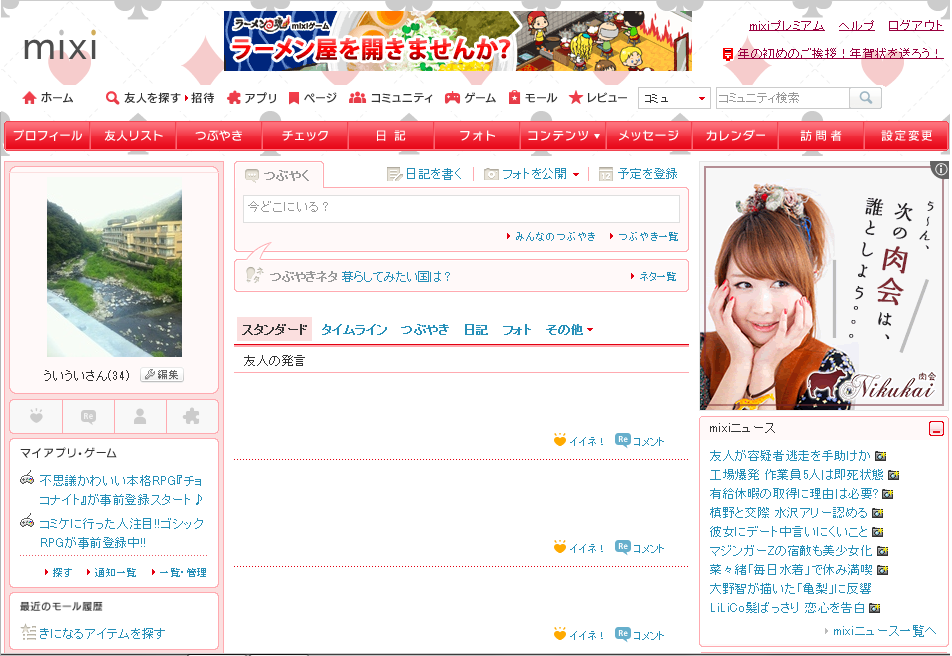Open レビュー star icon
Image resolution: width=952 pixels, height=656 pixels.
tap(576, 98)
